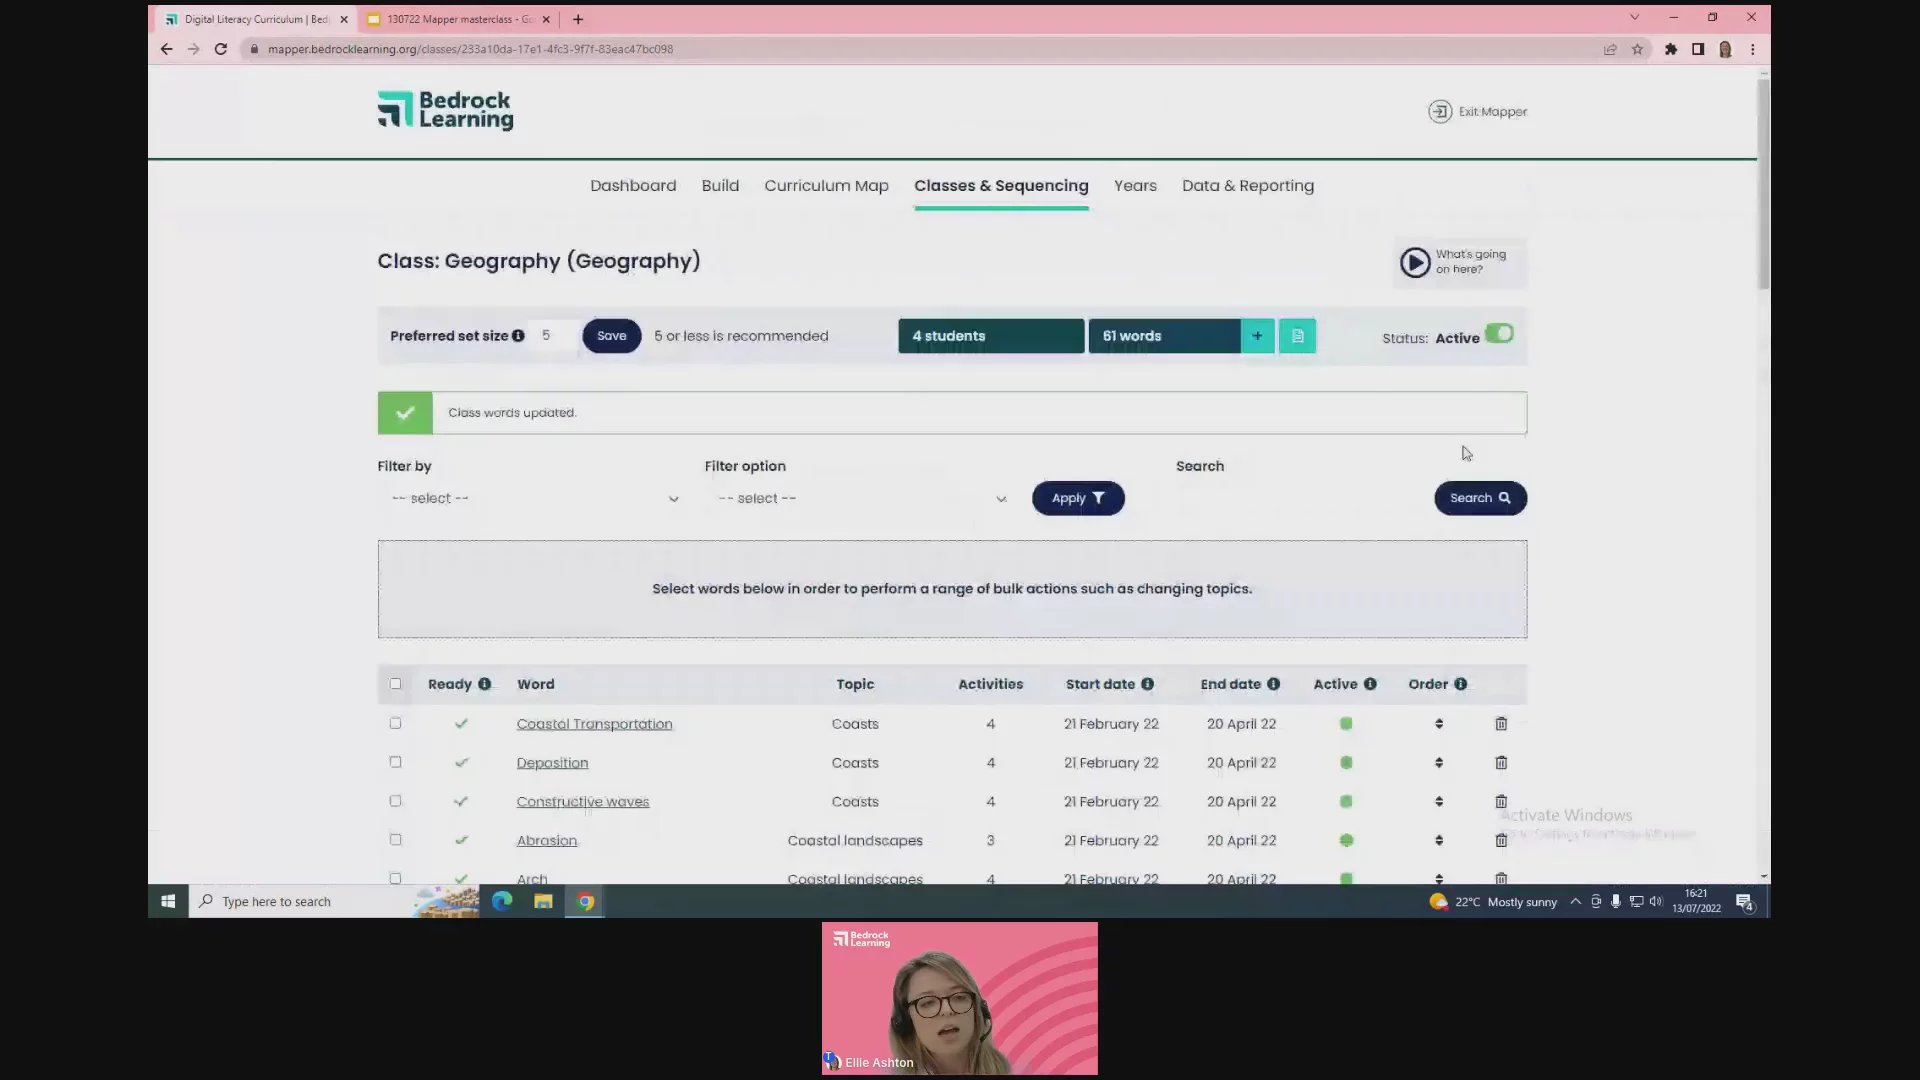Open the Filter by dropdown
Screen dimensions: 1920x1080
coord(533,498)
